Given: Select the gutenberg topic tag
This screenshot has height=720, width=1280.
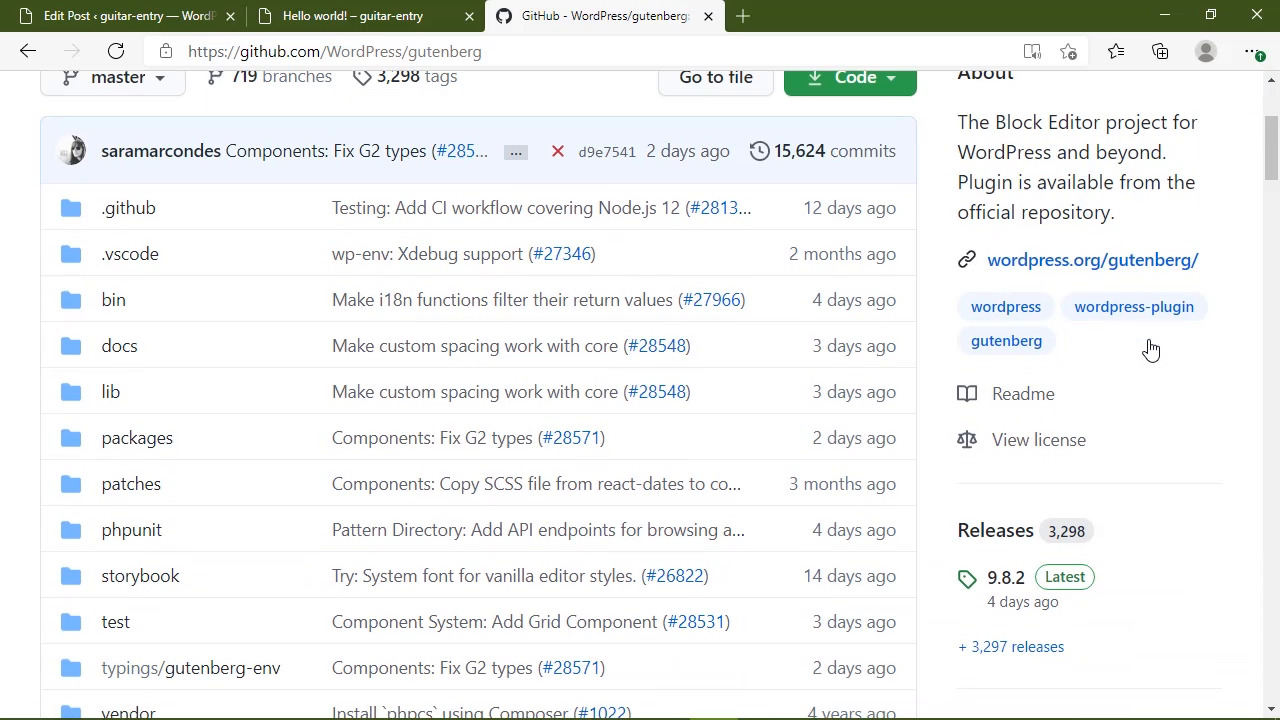Looking at the screenshot, I should point(1006,341).
